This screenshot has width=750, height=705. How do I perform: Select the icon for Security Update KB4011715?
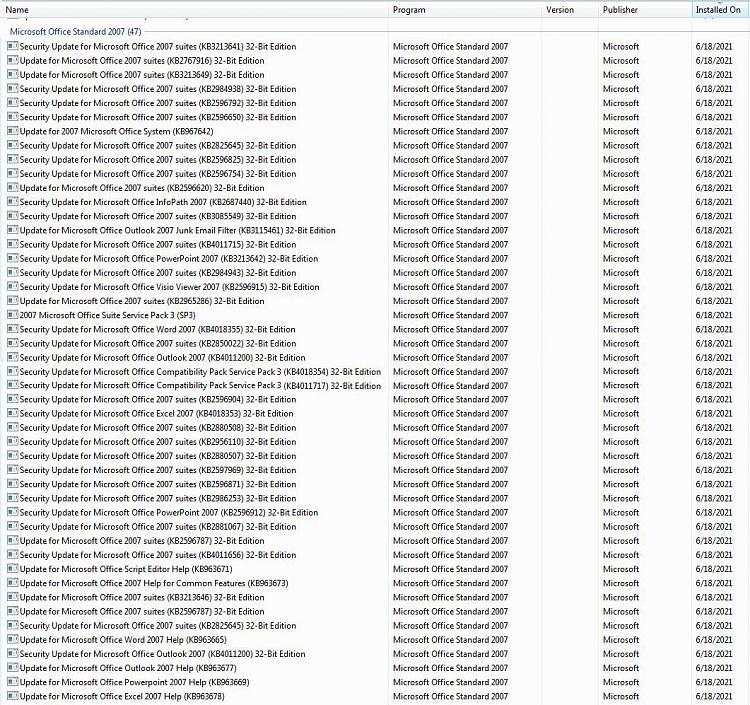pos(12,244)
